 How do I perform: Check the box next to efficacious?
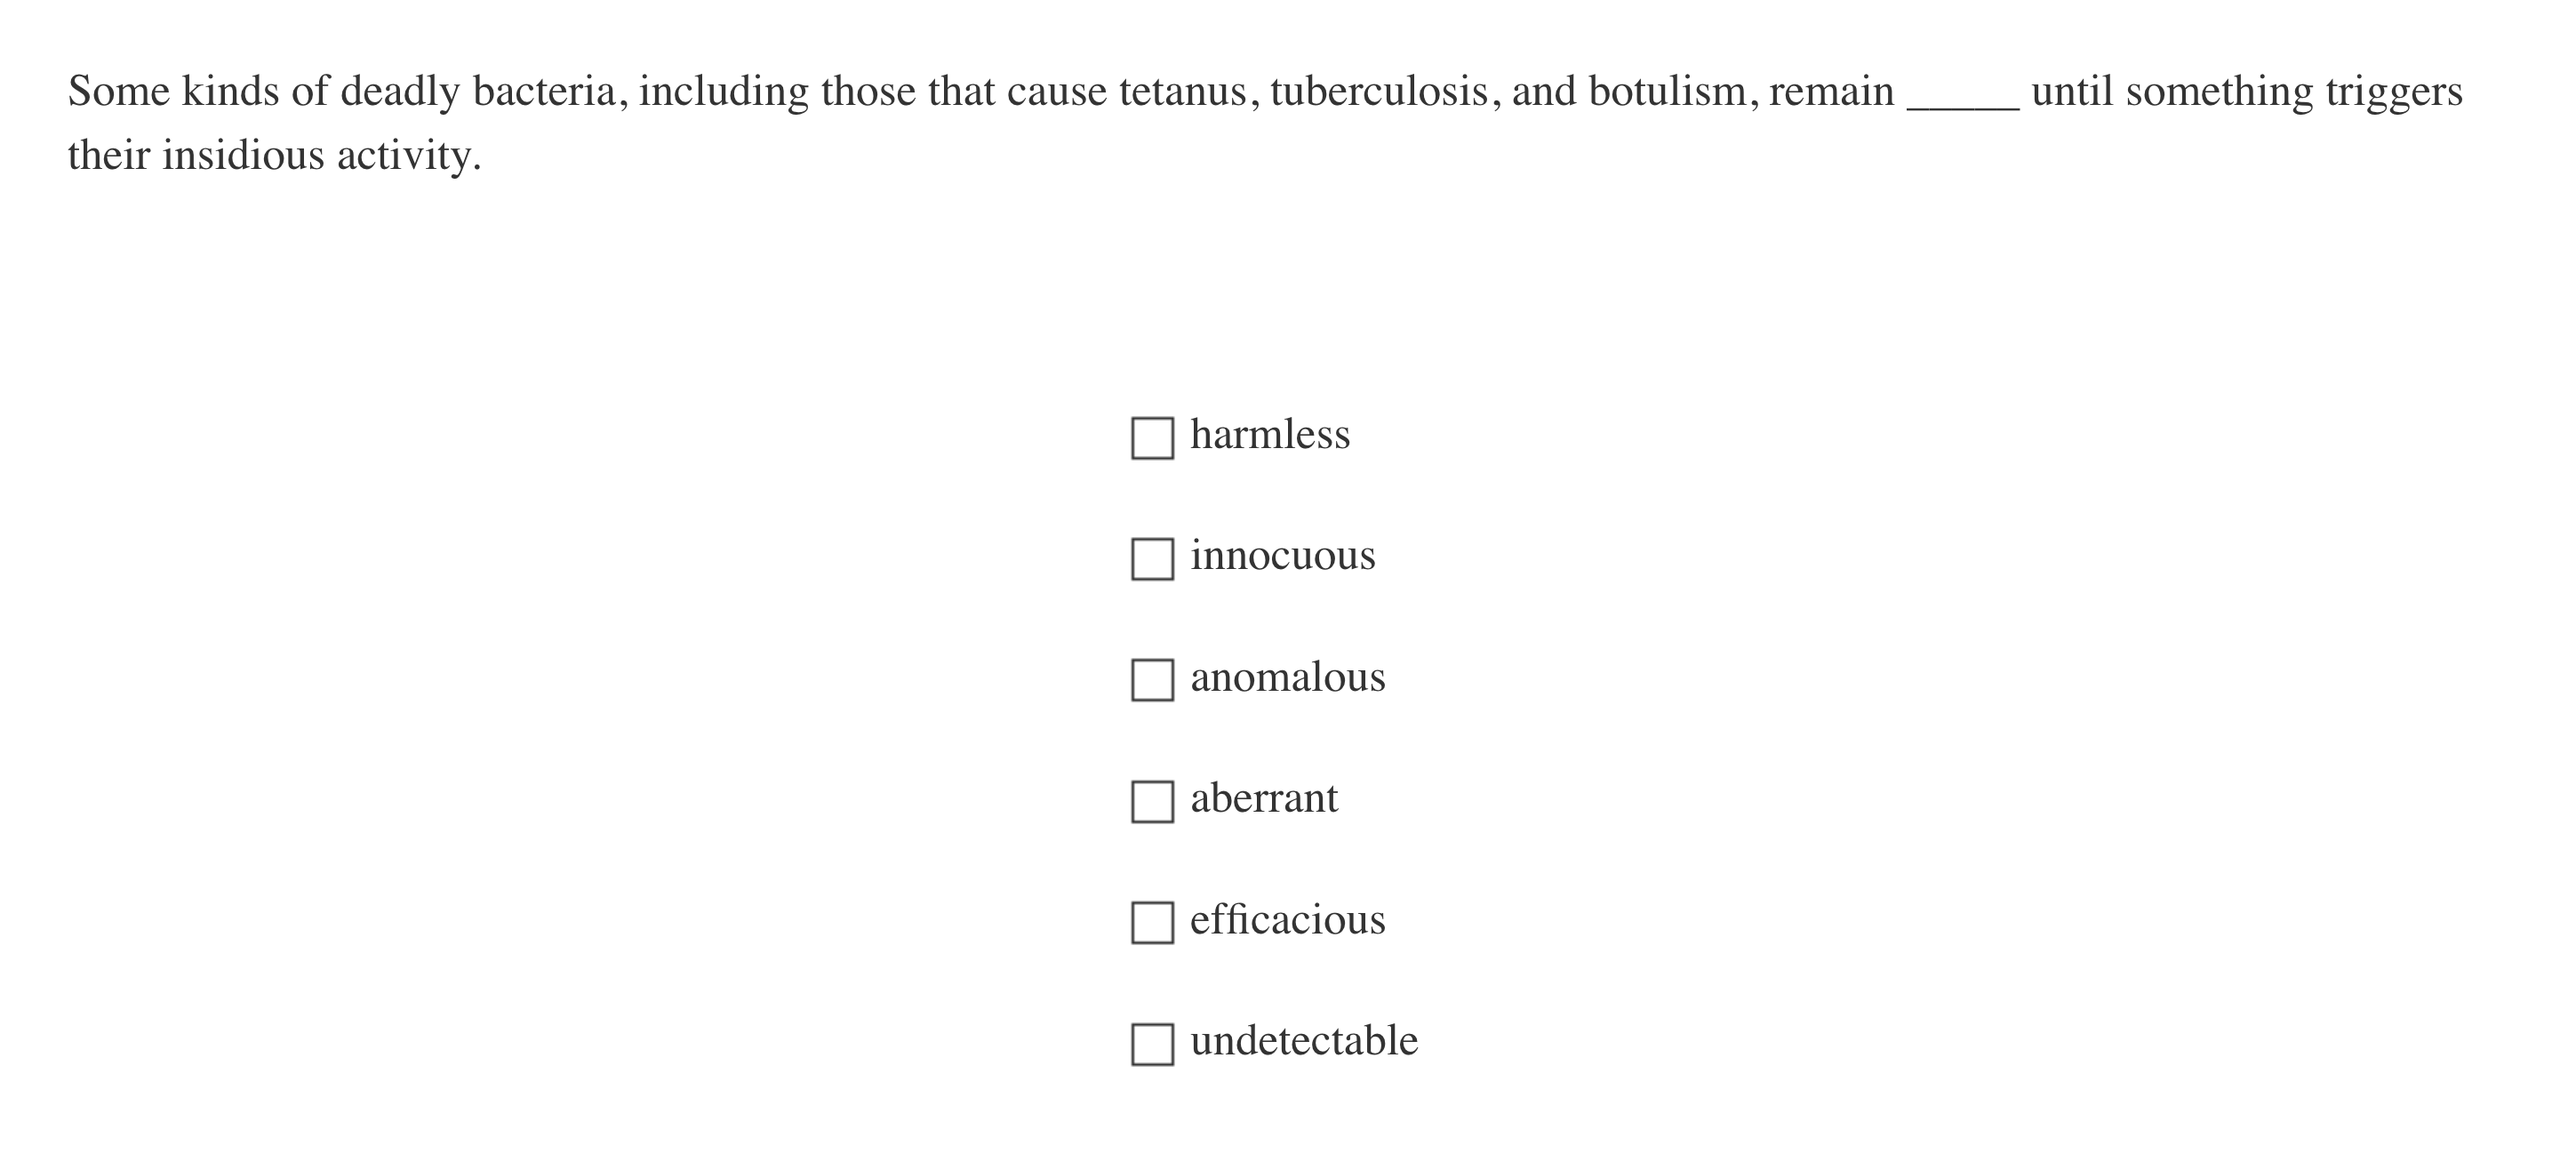tap(1152, 922)
